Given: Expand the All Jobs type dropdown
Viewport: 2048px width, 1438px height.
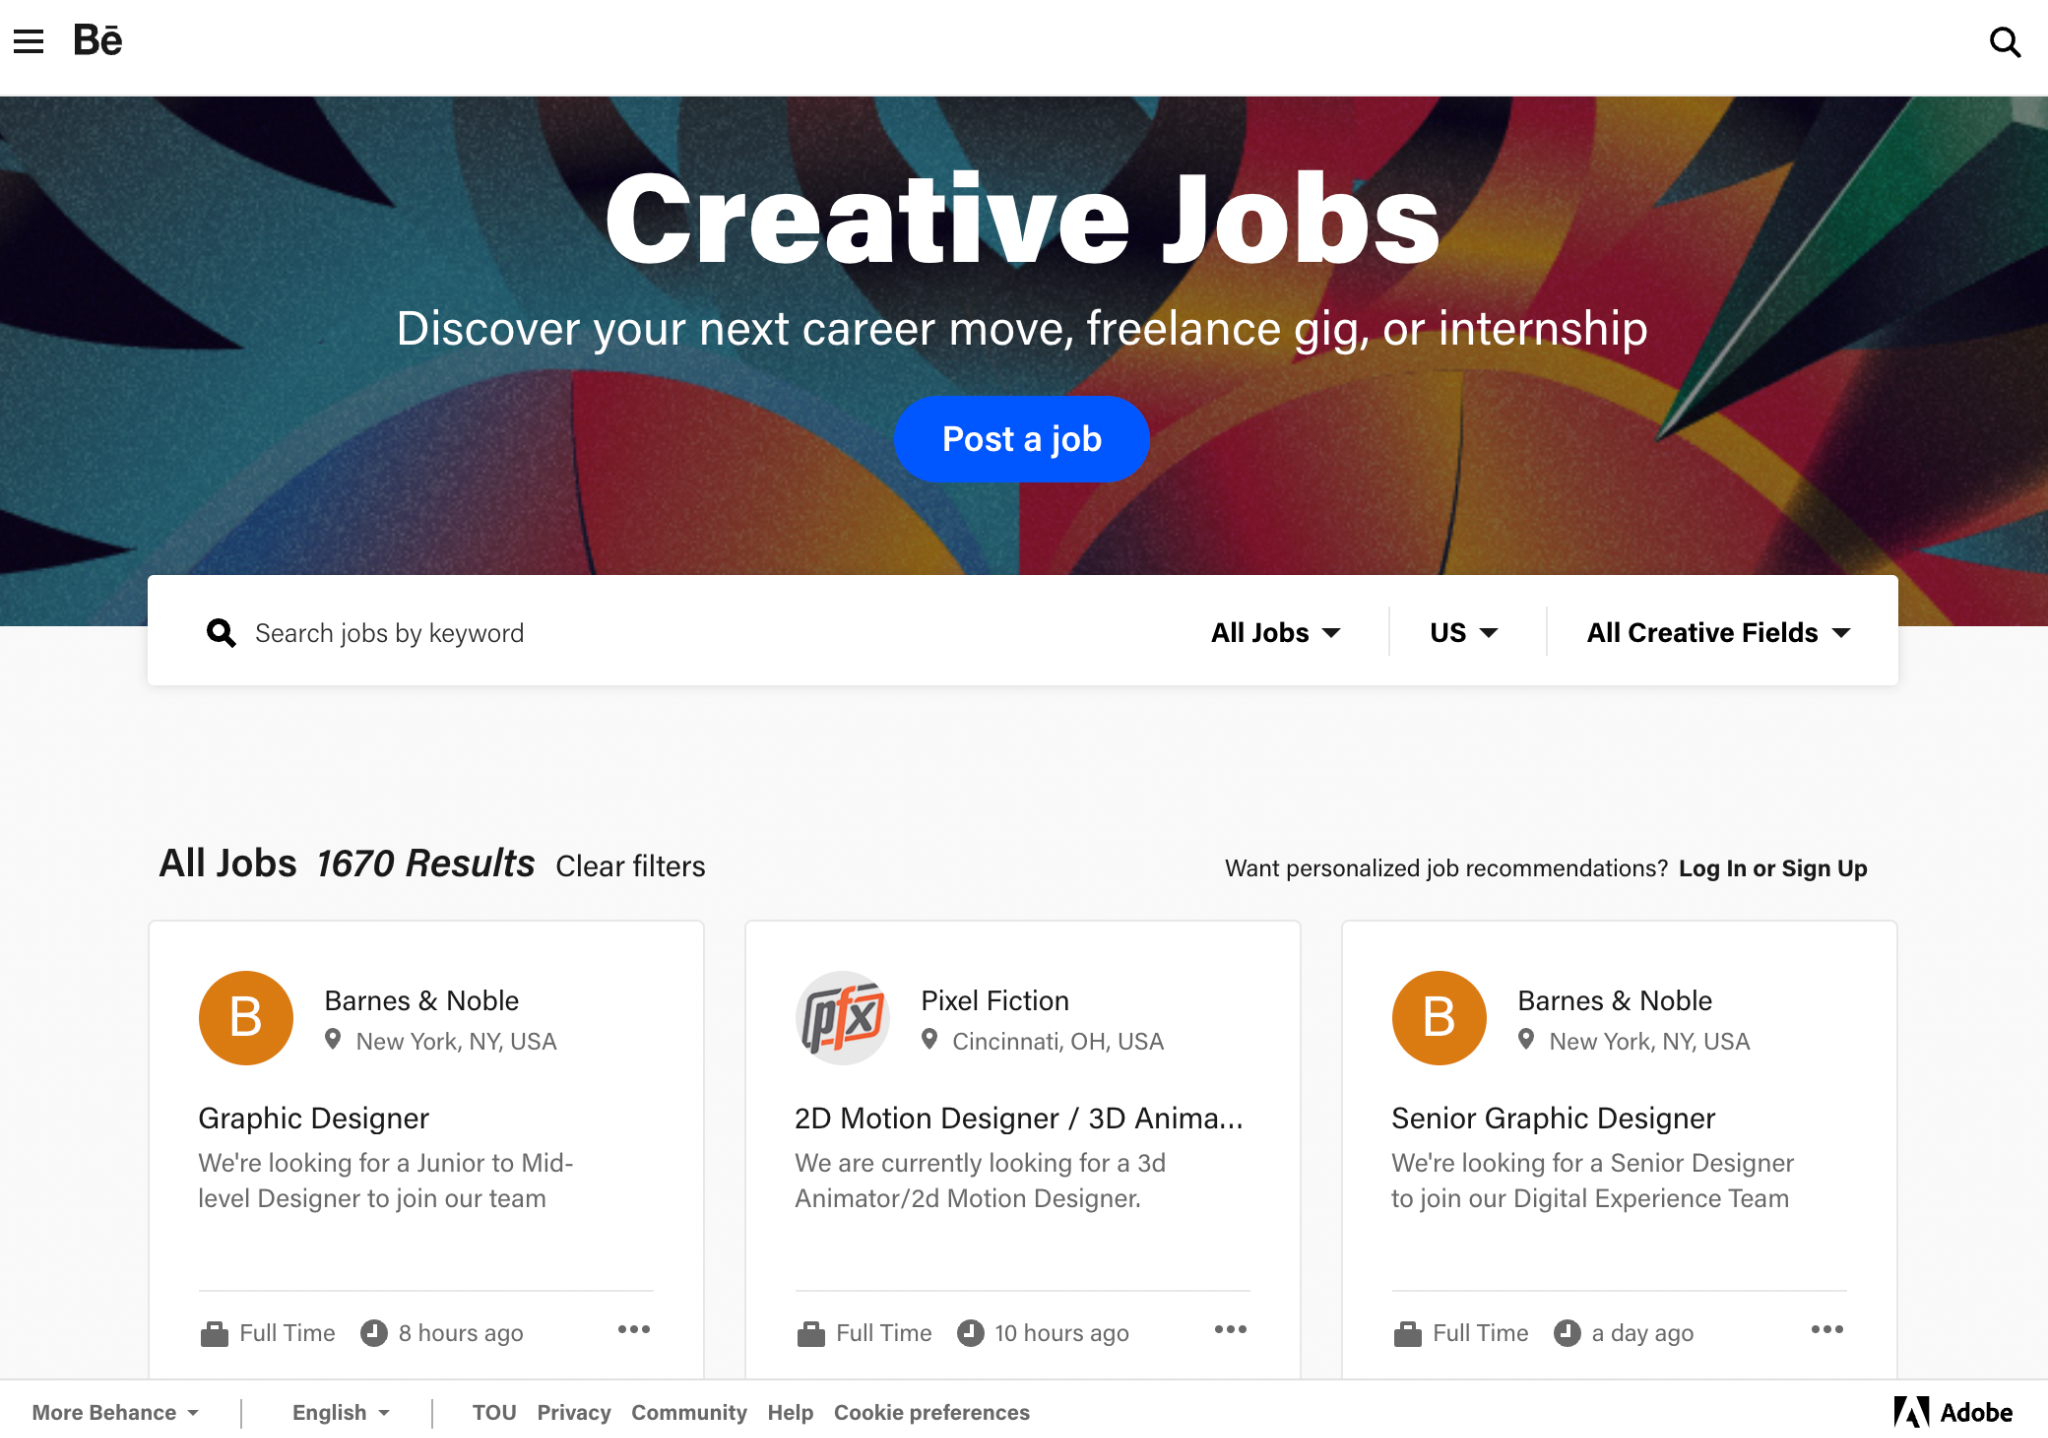Looking at the screenshot, I should coord(1275,632).
